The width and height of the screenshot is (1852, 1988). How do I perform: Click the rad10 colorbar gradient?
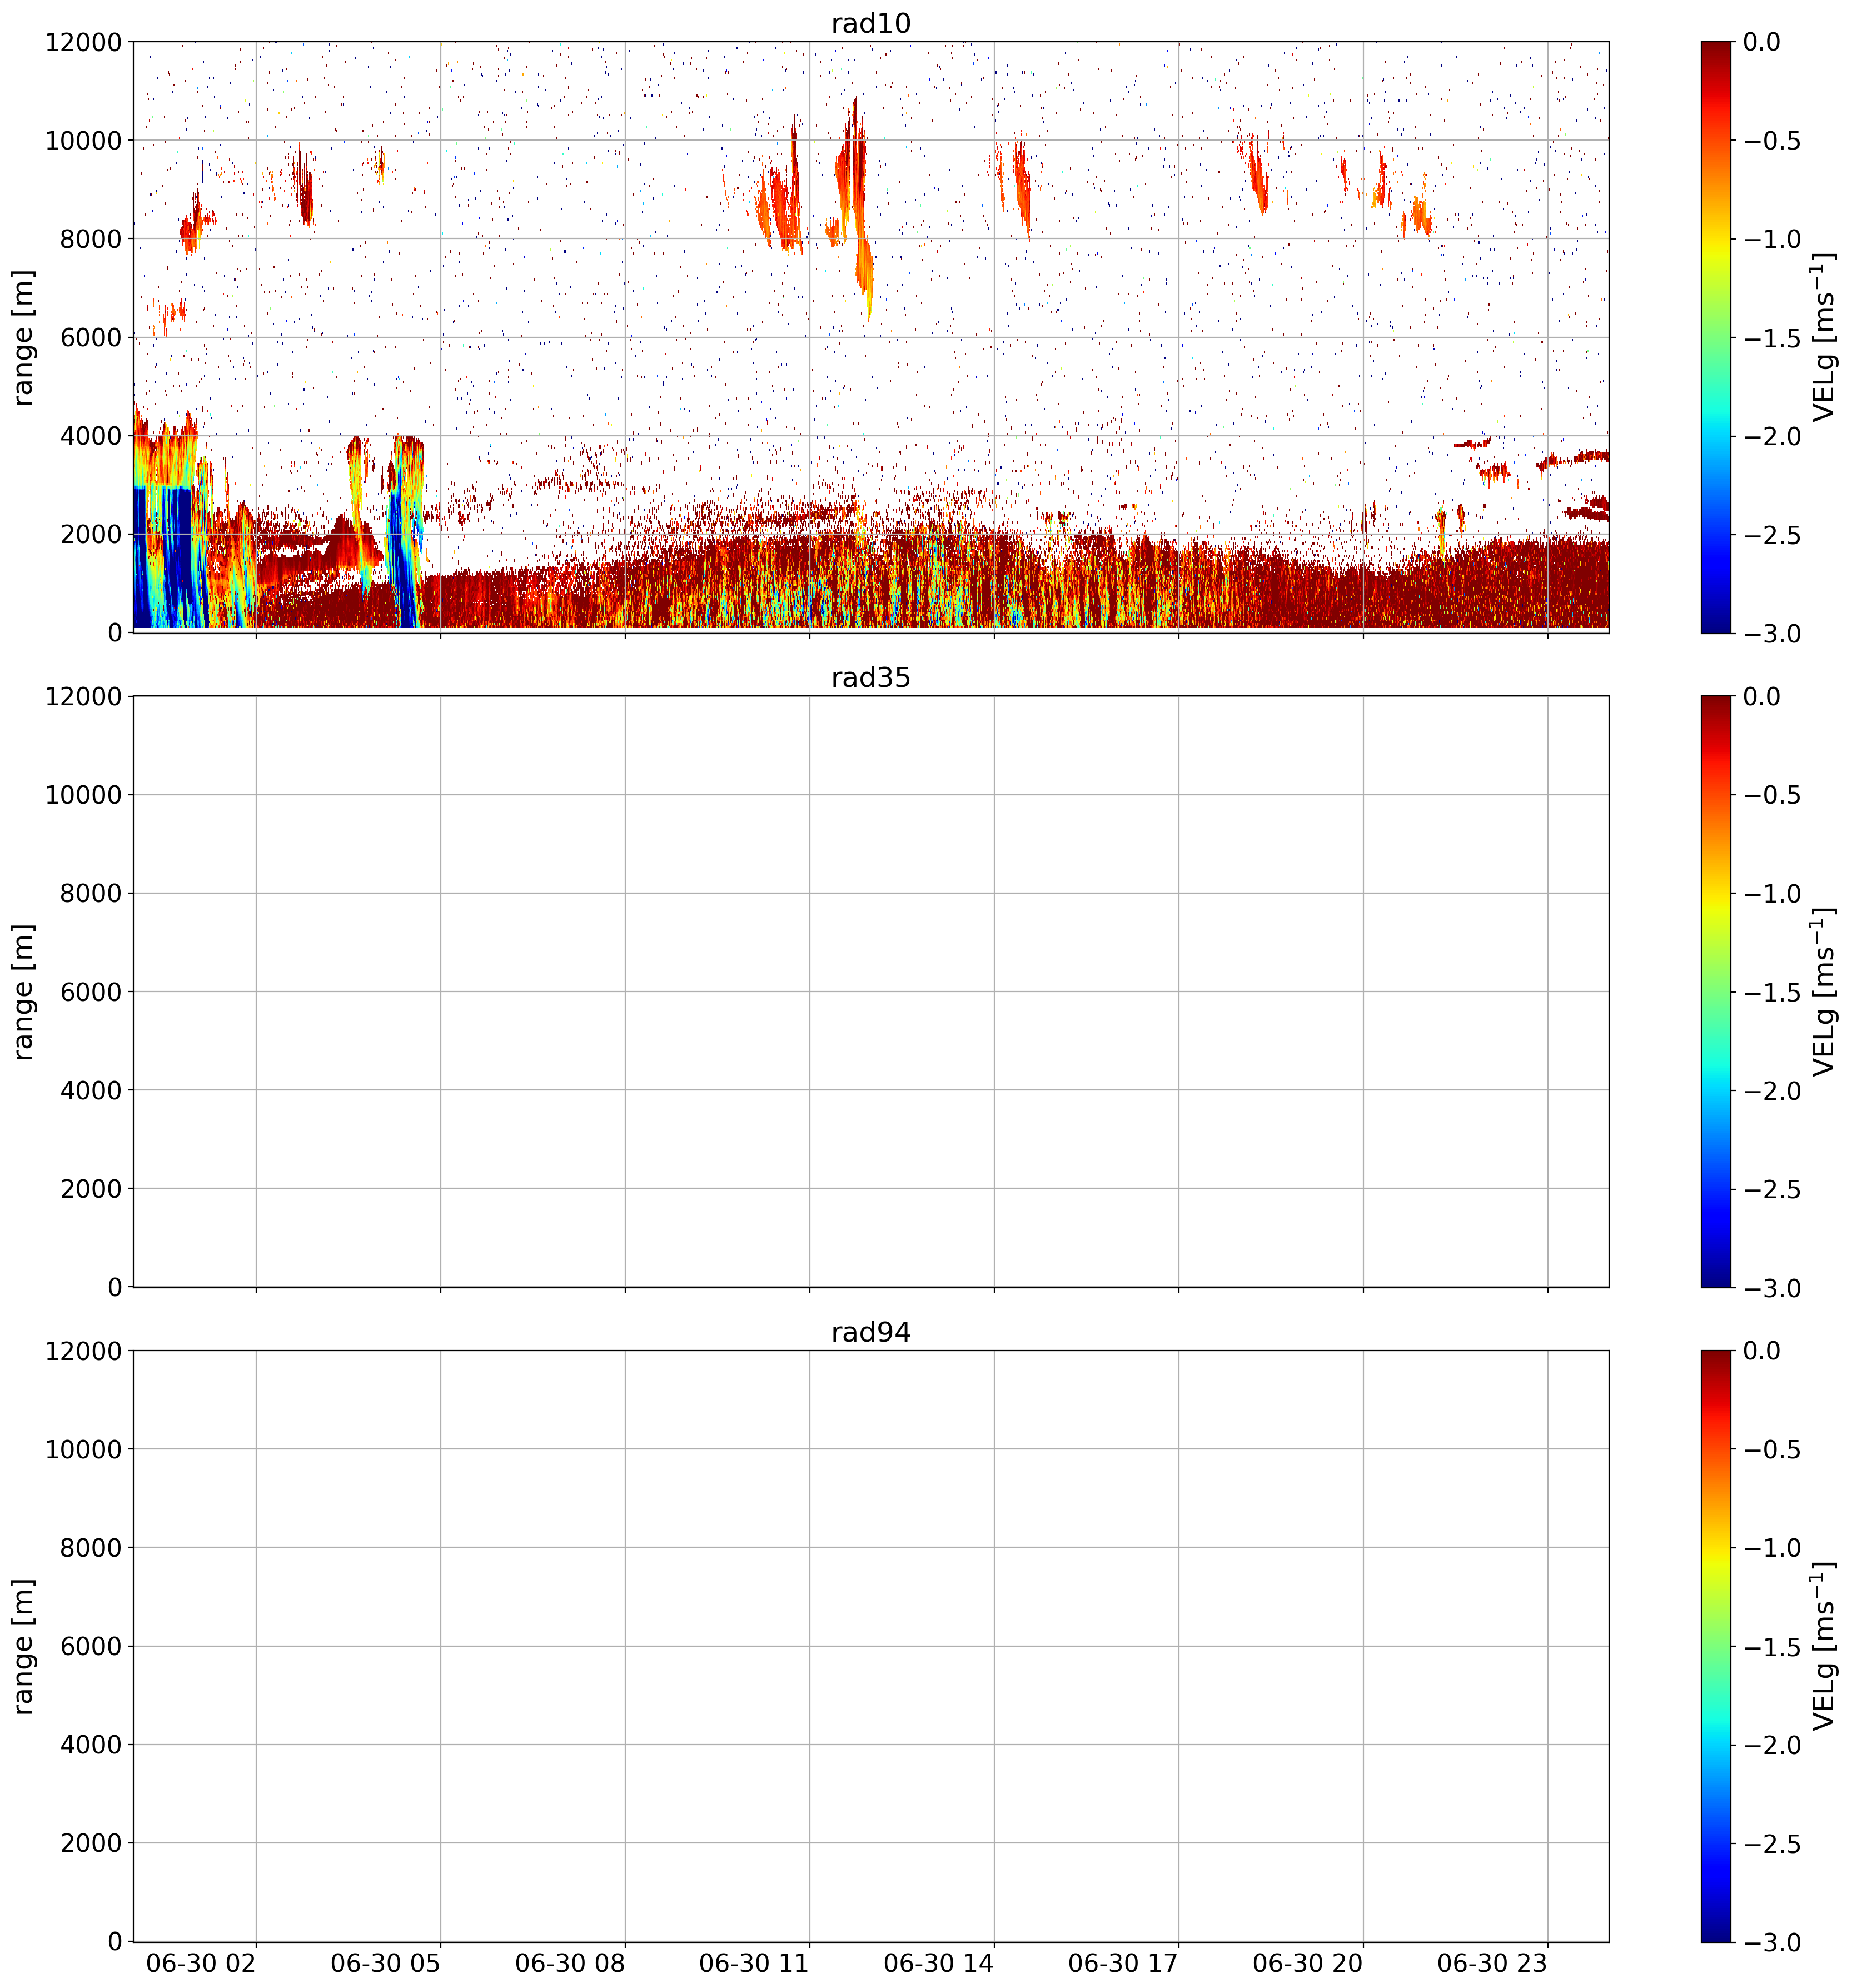pyautogui.click(x=1715, y=337)
